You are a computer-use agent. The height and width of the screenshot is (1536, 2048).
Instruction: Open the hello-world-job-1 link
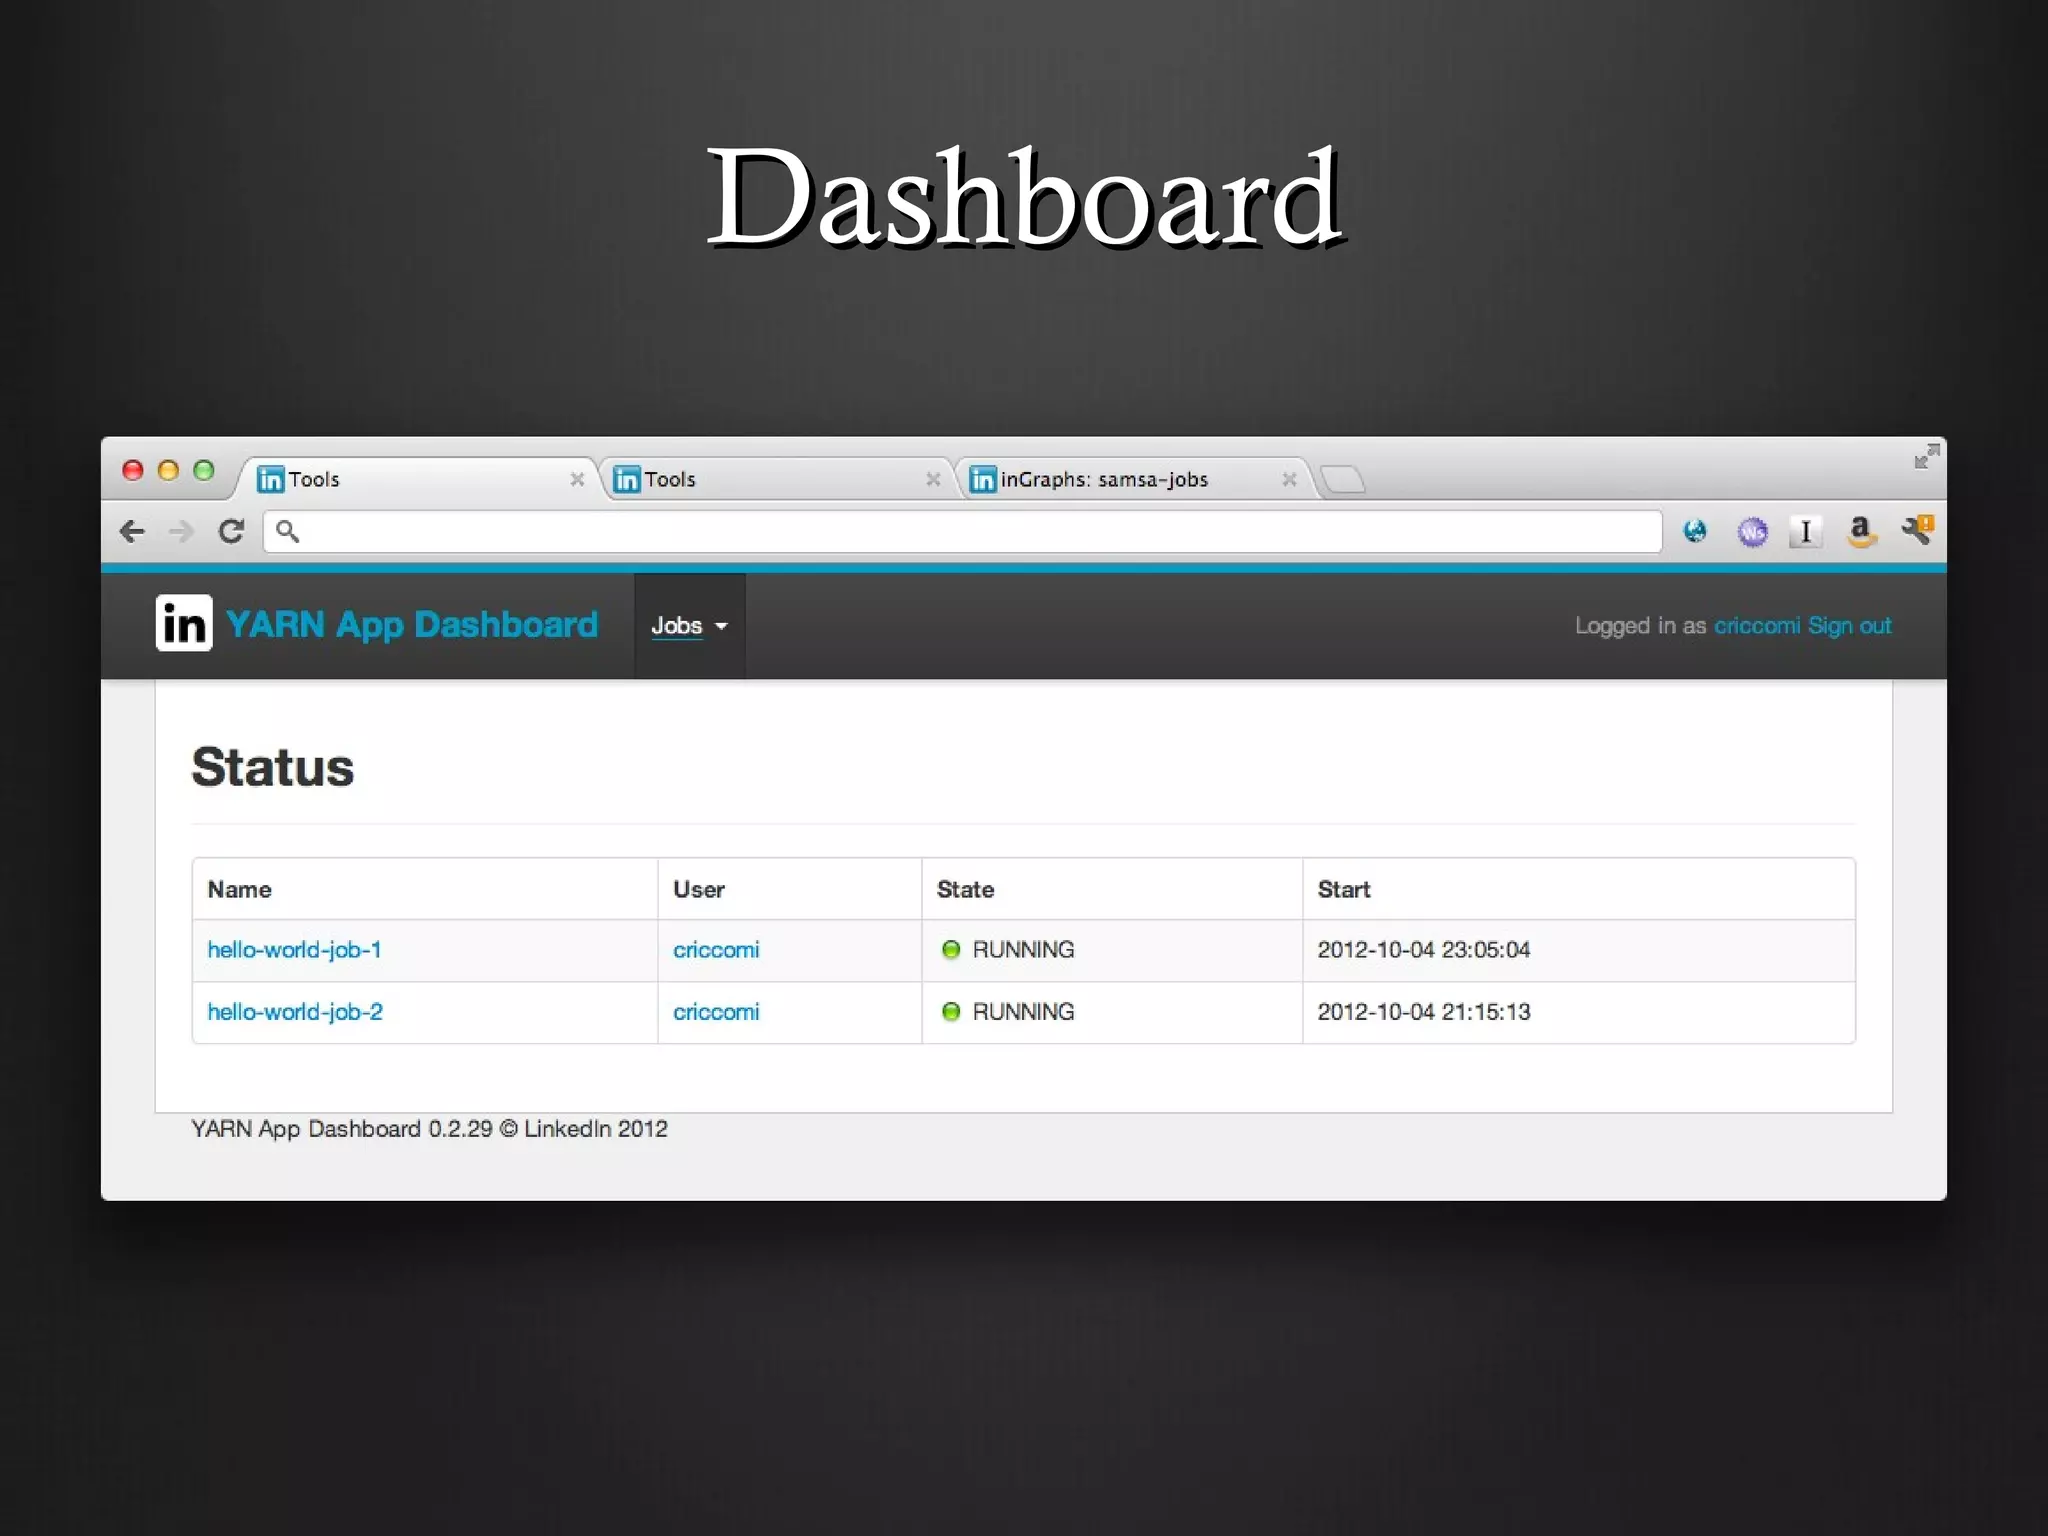point(295,950)
